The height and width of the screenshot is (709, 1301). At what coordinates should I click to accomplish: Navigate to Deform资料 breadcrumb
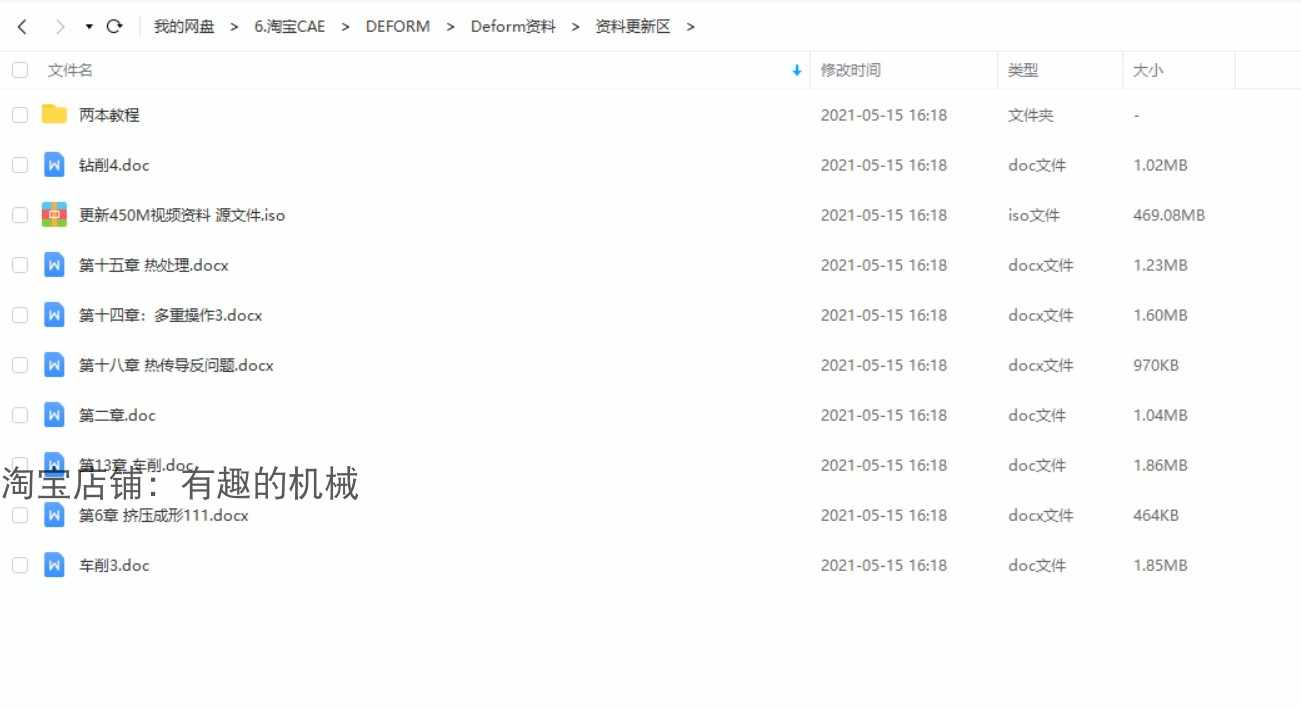[513, 27]
